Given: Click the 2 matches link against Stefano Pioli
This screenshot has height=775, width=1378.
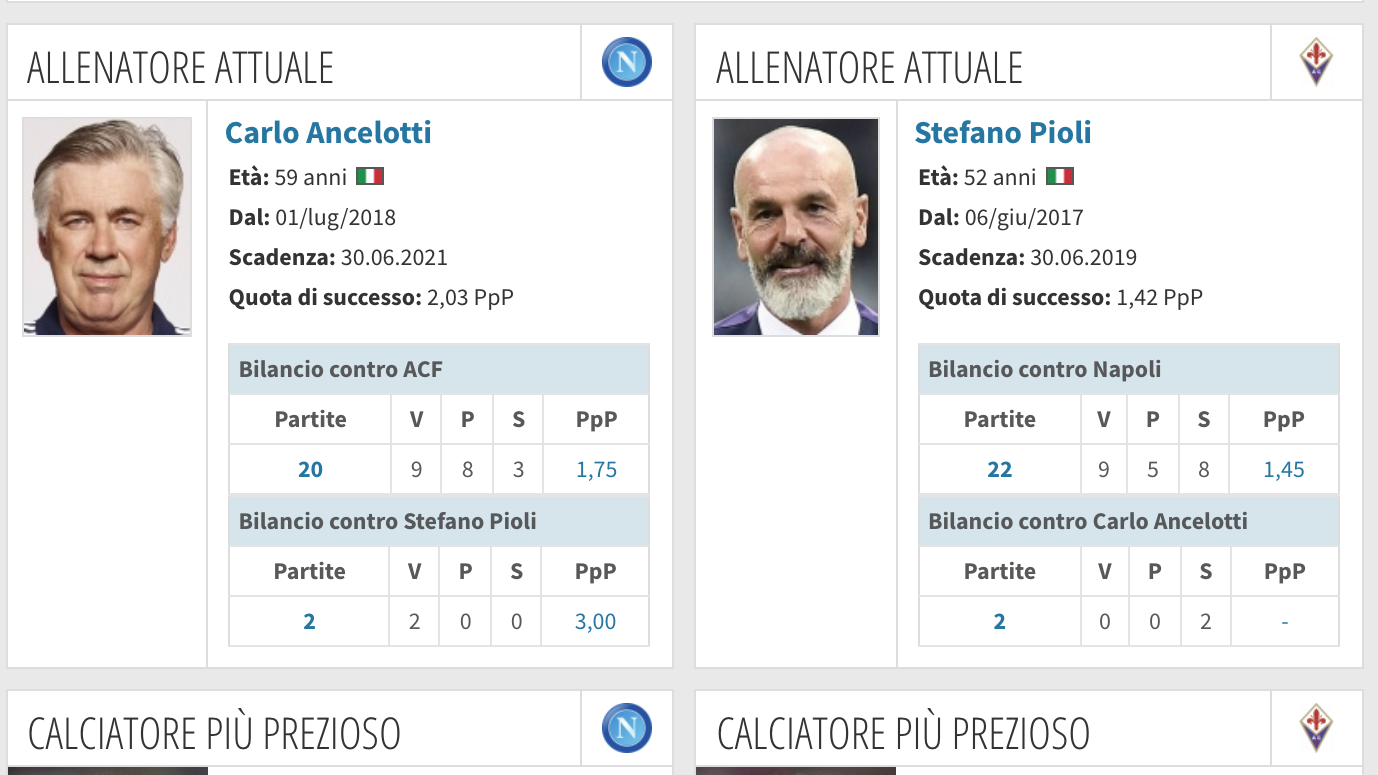Looking at the screenshot, I should pos(309,622).
